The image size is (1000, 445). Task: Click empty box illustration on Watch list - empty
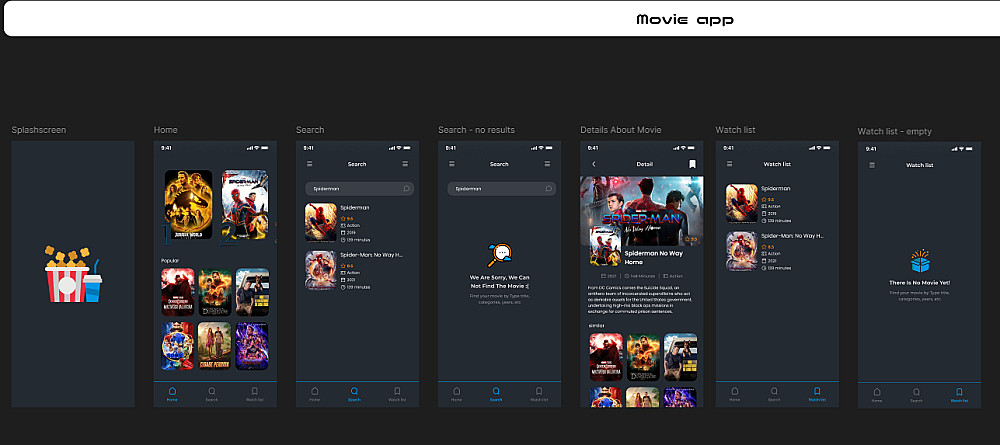(x=920, y=261)
